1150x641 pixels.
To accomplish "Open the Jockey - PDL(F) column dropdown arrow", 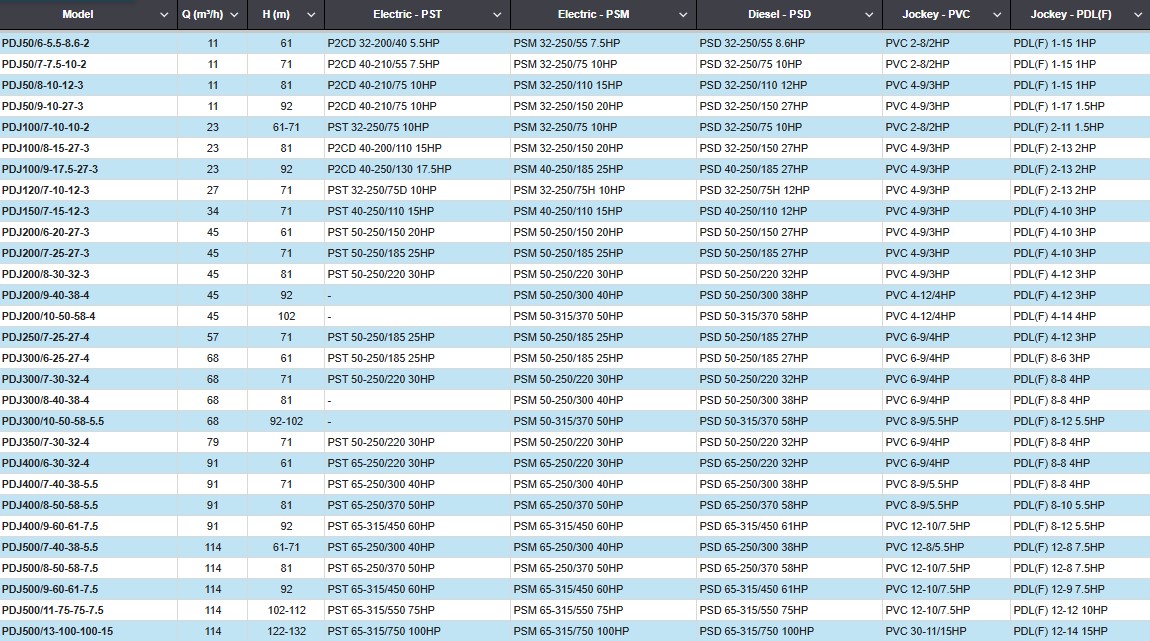I will point(1138,15).
